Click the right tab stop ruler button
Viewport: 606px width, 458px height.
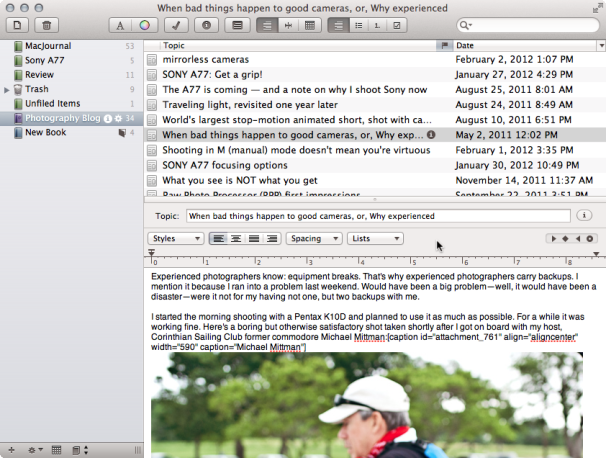[578, 238]
